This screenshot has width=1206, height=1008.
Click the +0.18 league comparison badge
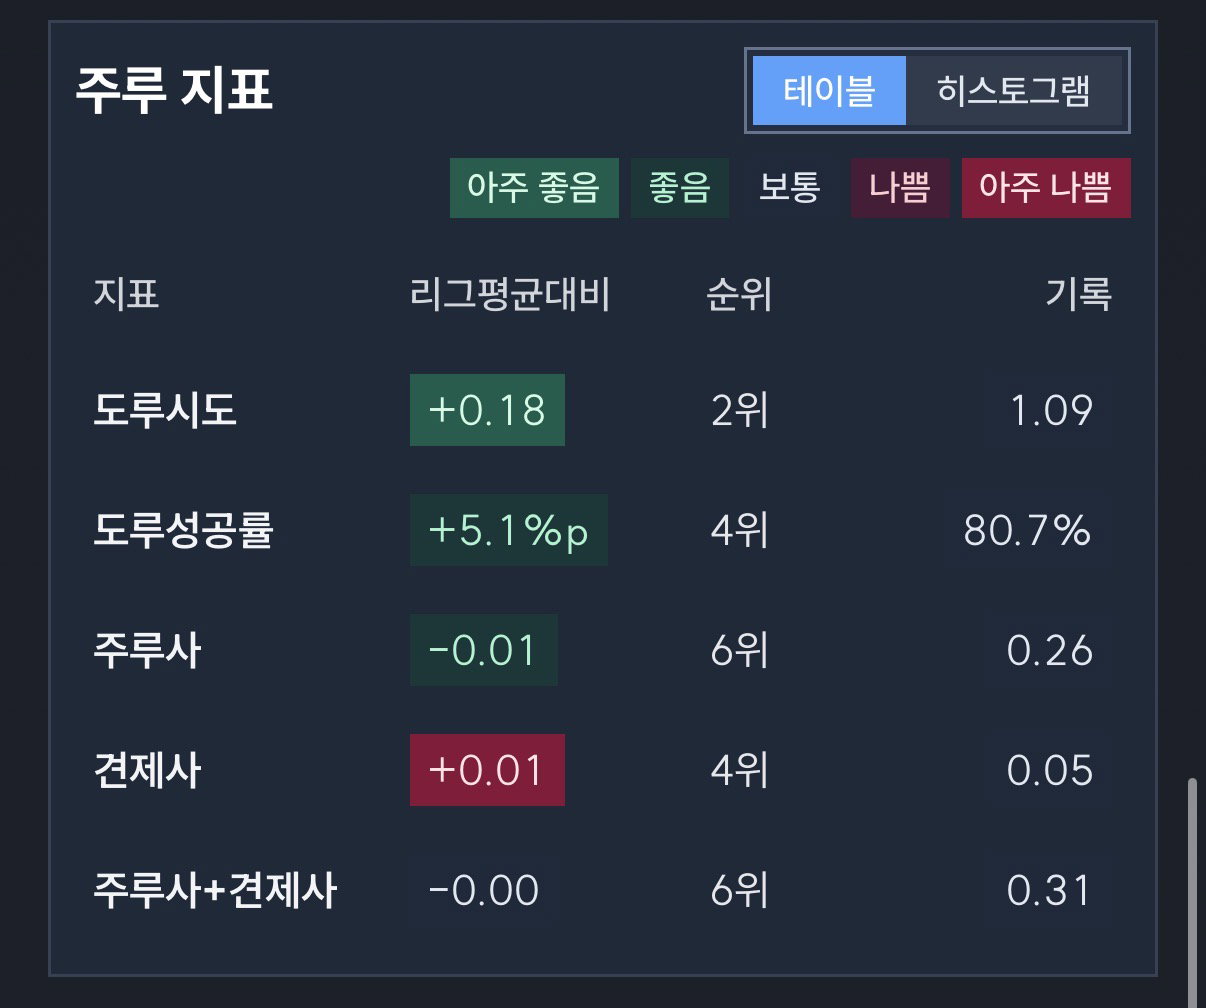(x=487, y=410)
